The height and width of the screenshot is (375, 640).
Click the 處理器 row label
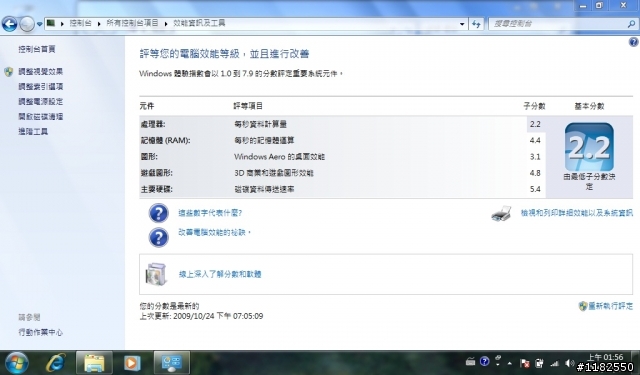click(153, 124)
